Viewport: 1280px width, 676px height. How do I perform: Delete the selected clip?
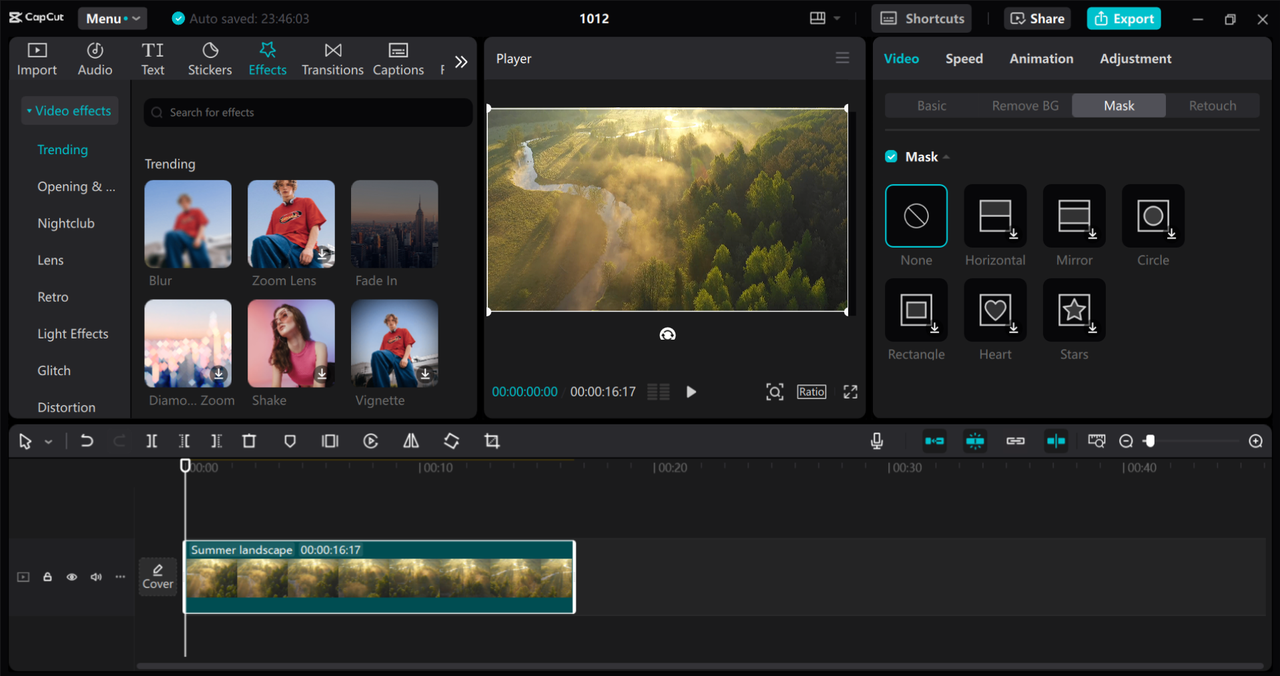(249, 441)
